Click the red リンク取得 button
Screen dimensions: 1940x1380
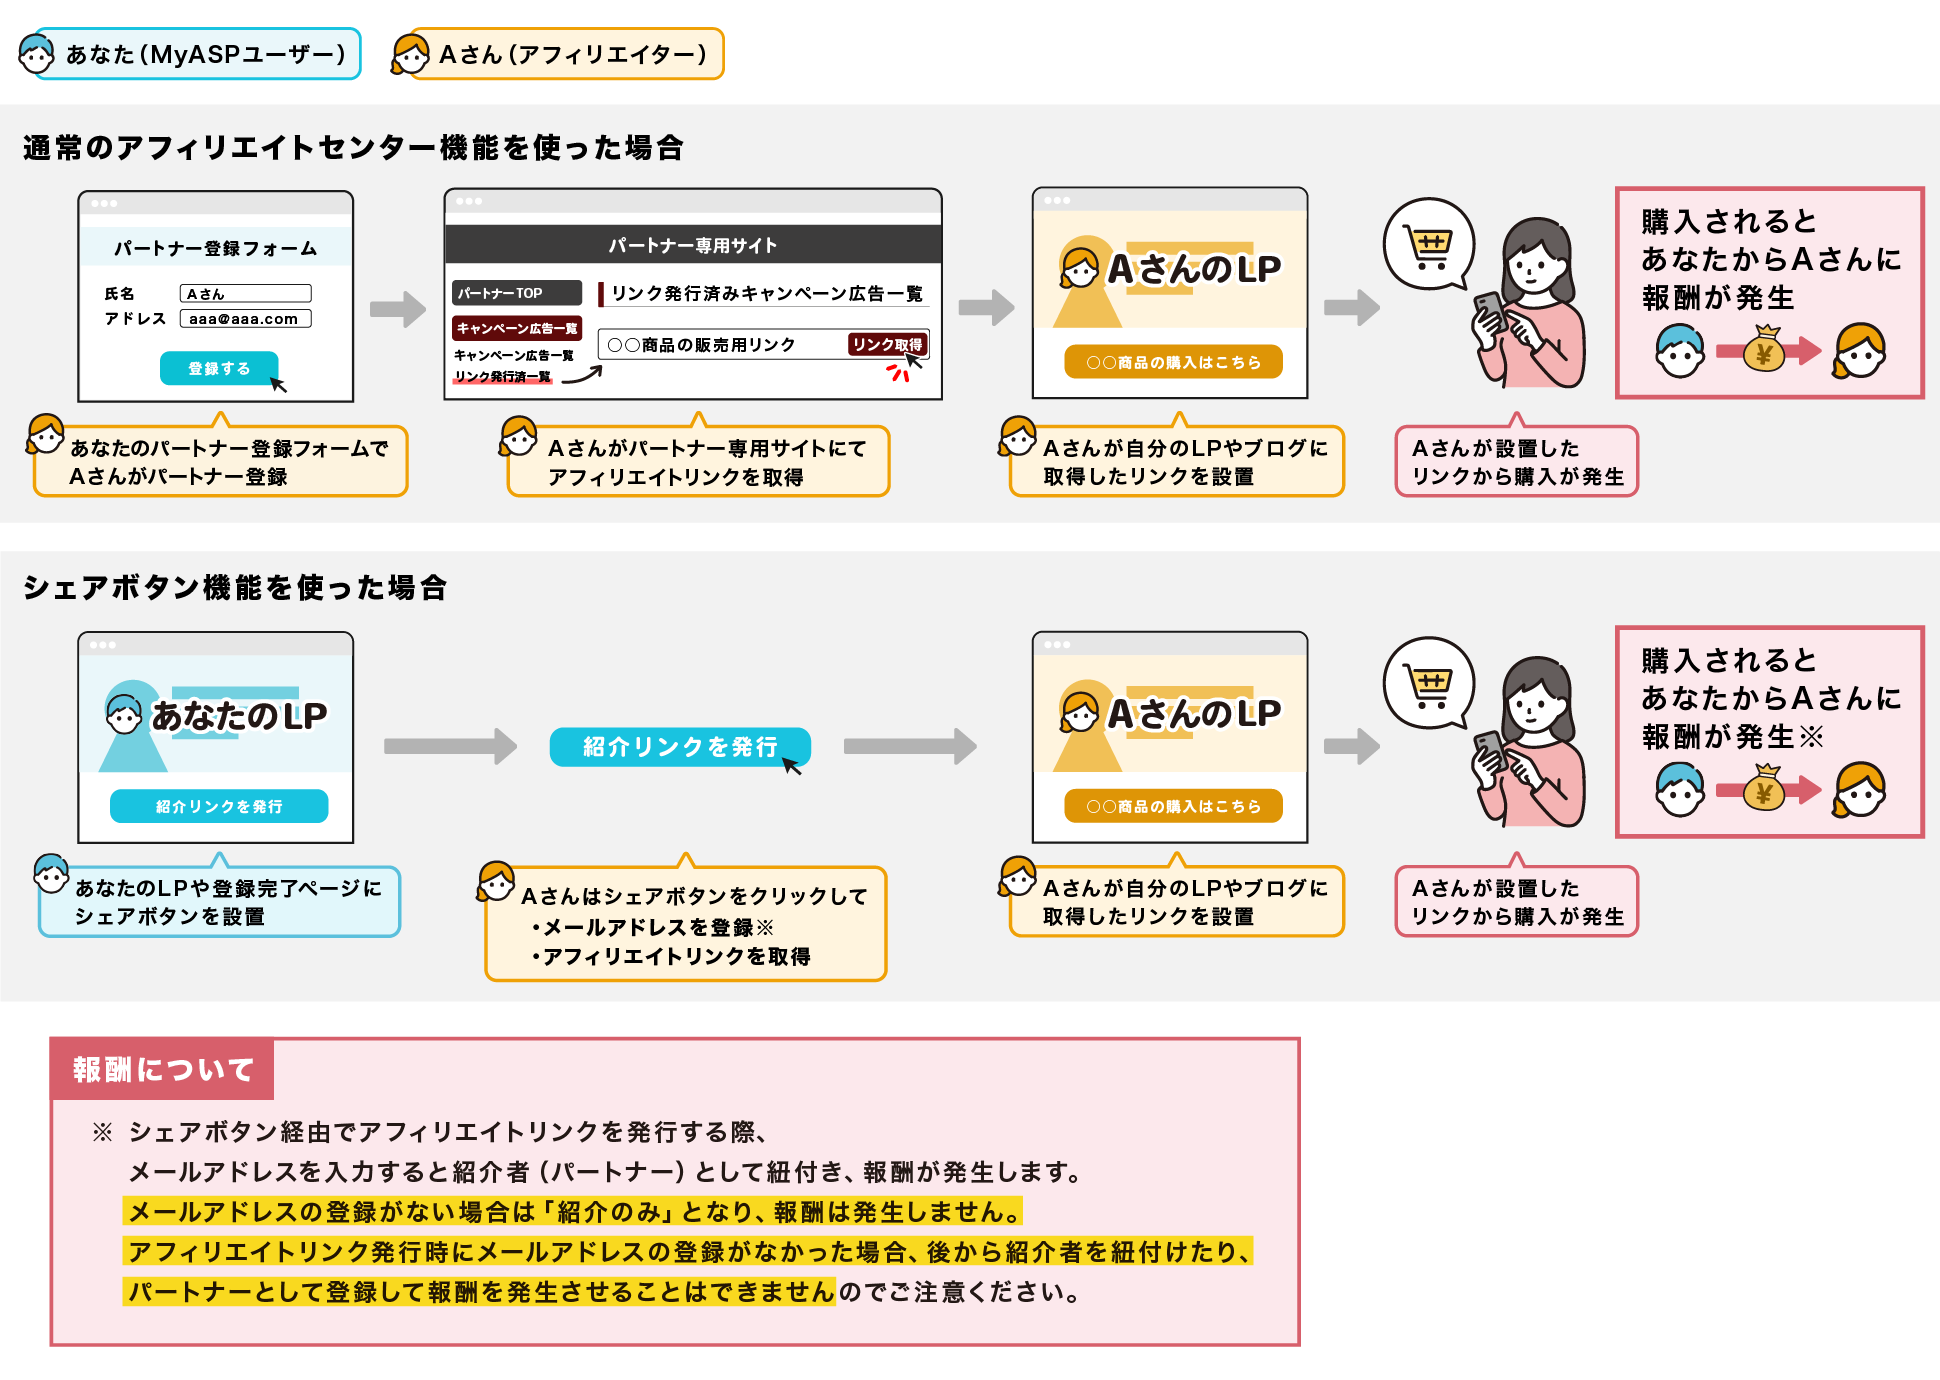tap(887, 345)
